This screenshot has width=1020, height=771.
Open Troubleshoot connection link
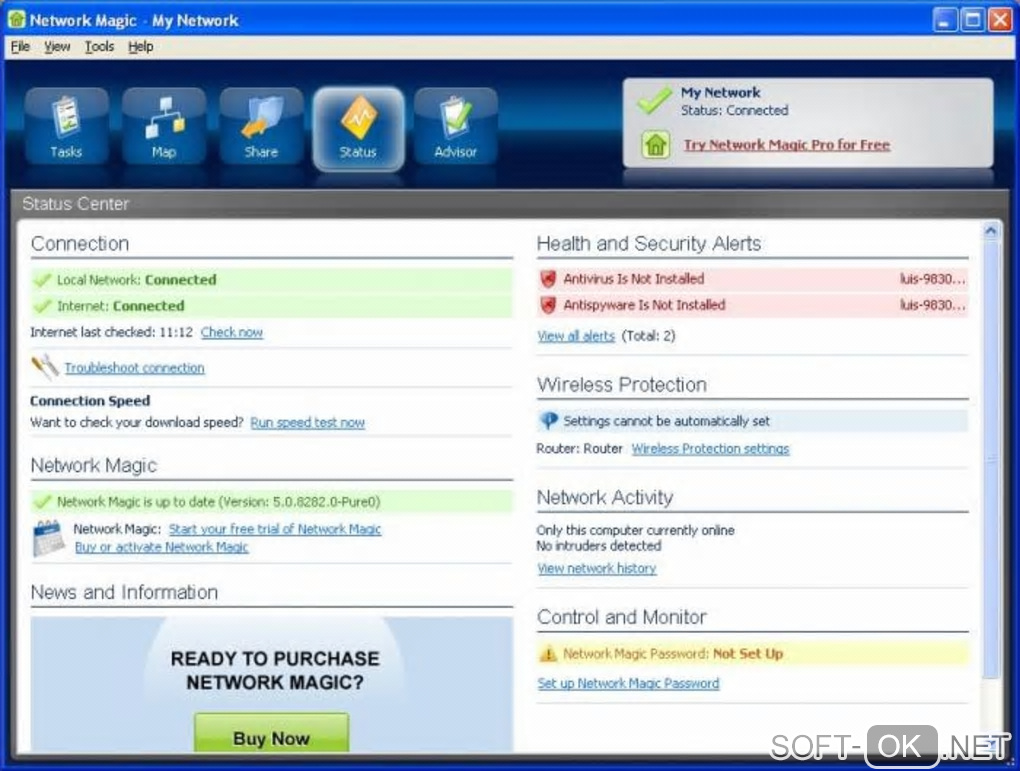135,368
